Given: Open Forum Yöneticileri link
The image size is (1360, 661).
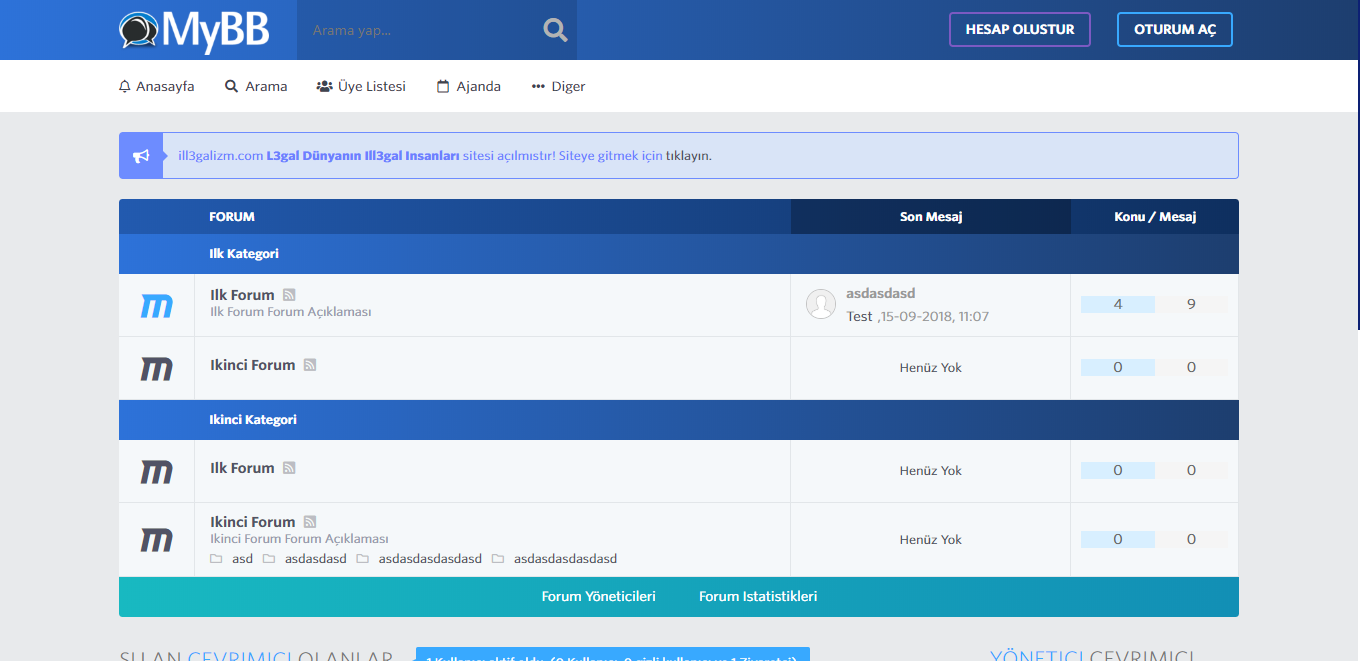Looking at the screenshot, I should coord(598,597).
